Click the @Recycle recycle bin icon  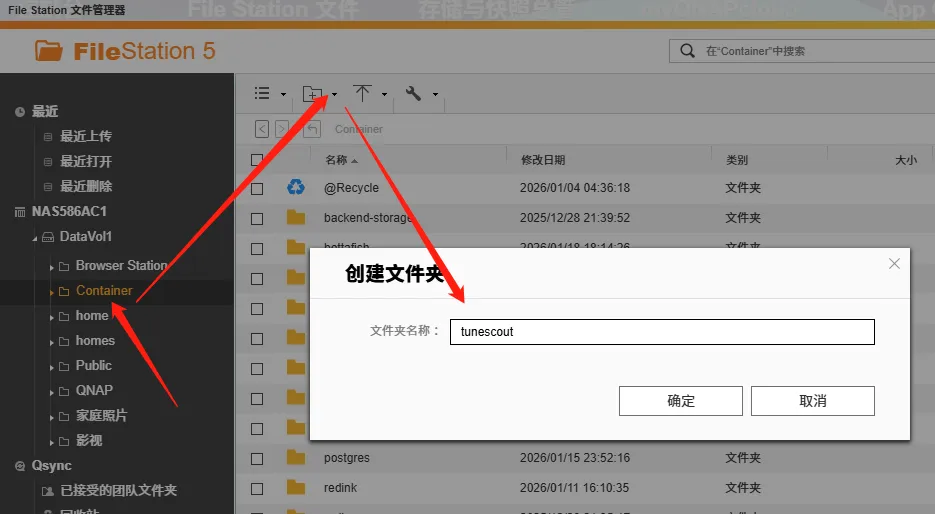click(x=296, y=187)
